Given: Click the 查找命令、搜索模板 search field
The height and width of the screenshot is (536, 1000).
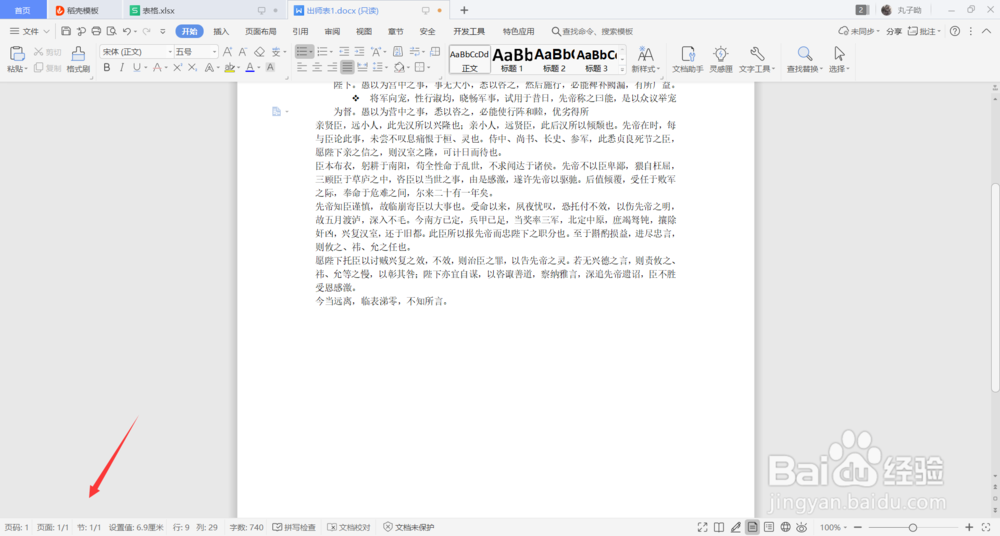Looking at the screenshot, I should (592, 31).
